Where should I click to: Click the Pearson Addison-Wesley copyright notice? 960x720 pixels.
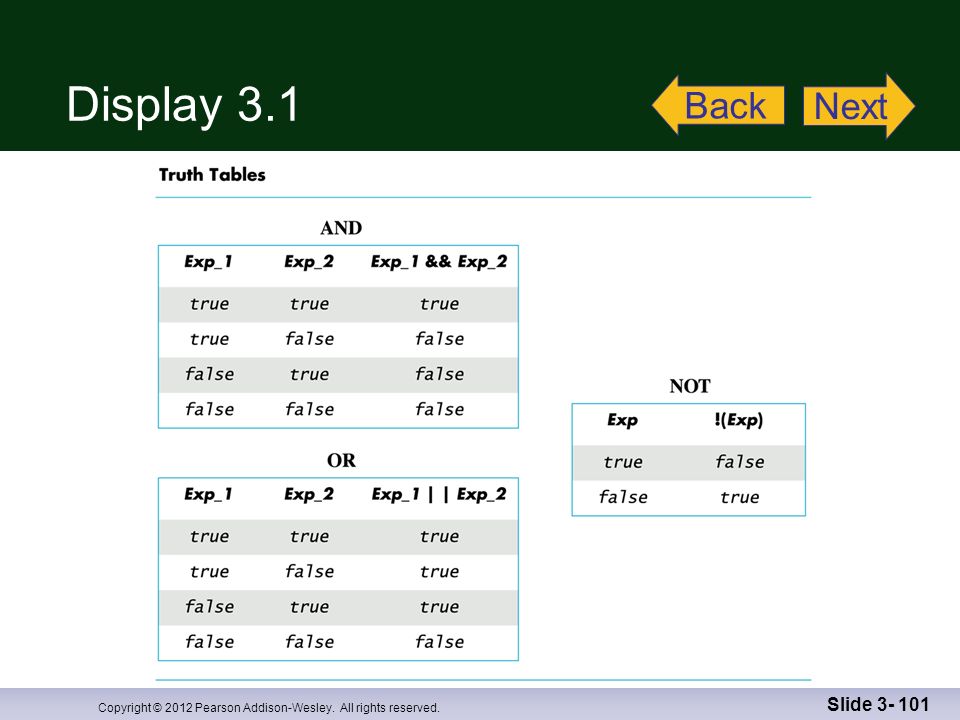tap(269, 708)
